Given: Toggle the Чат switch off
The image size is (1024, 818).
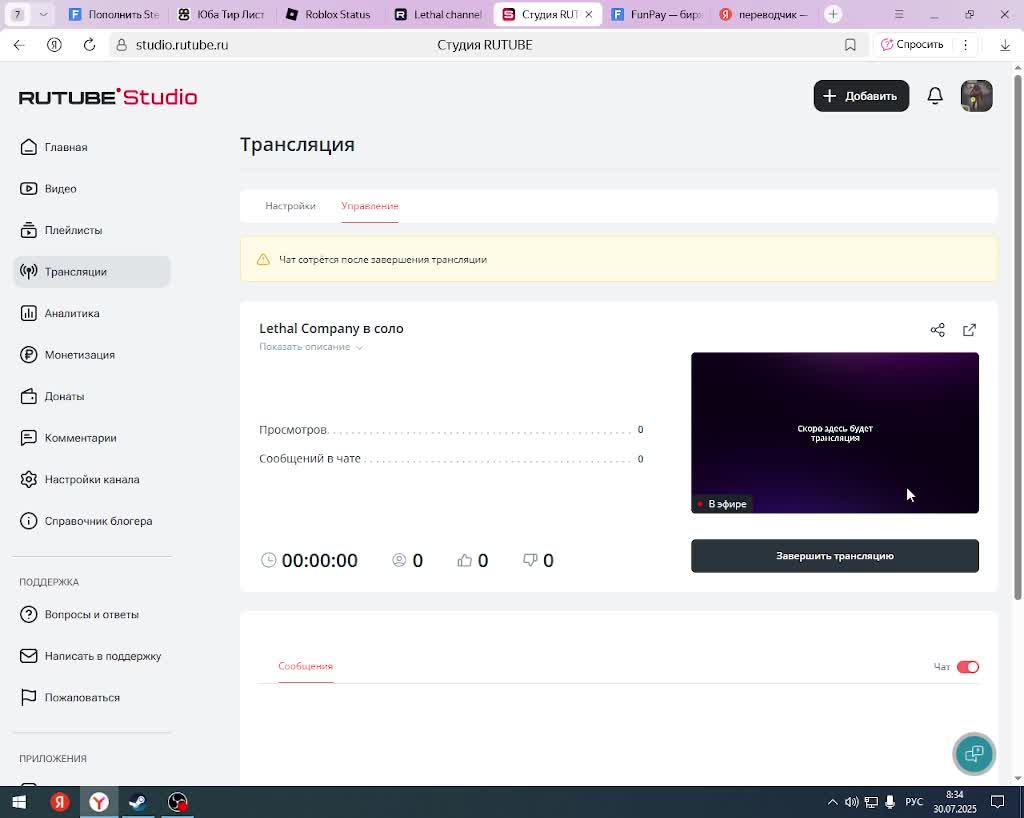Looking at the screenshot, I should (968, 667).
